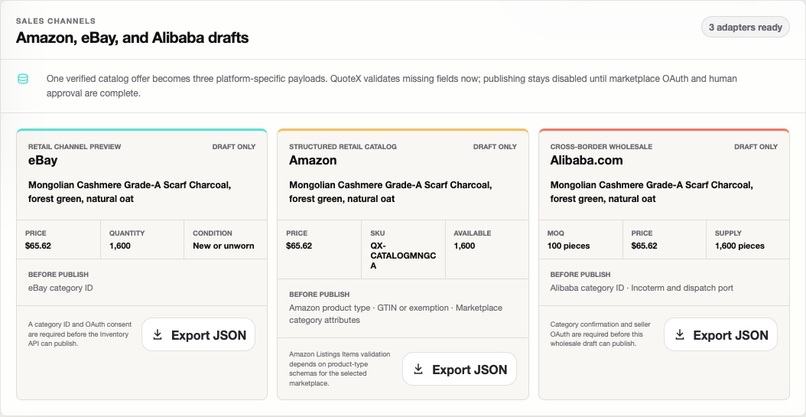The width and height of the screenshot is (806, 417).
Task: Click the 'AVAILABLE' field label
Action: tap(472, 233)
